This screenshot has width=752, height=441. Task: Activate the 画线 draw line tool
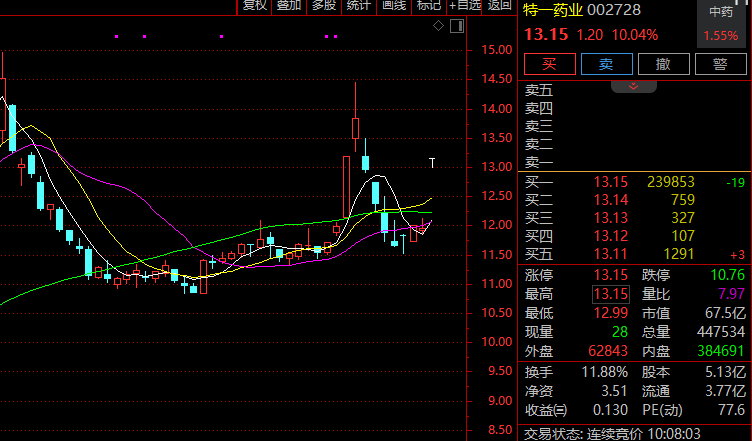(394, 6)
